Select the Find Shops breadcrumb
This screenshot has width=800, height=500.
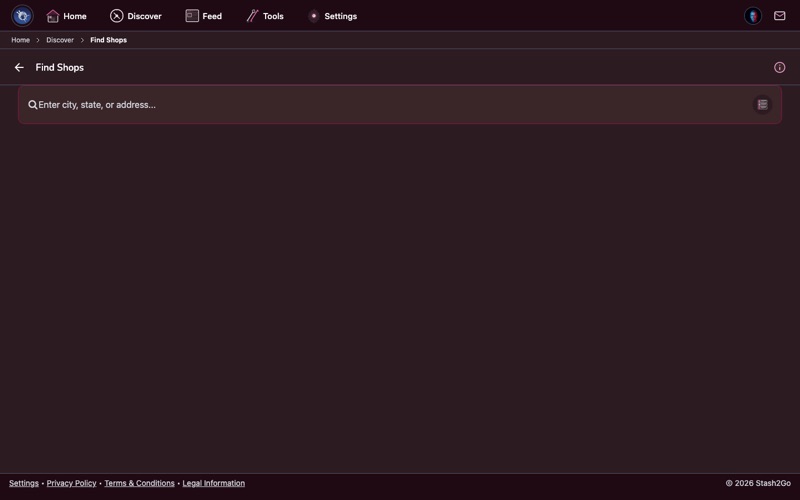pos(108,40)
